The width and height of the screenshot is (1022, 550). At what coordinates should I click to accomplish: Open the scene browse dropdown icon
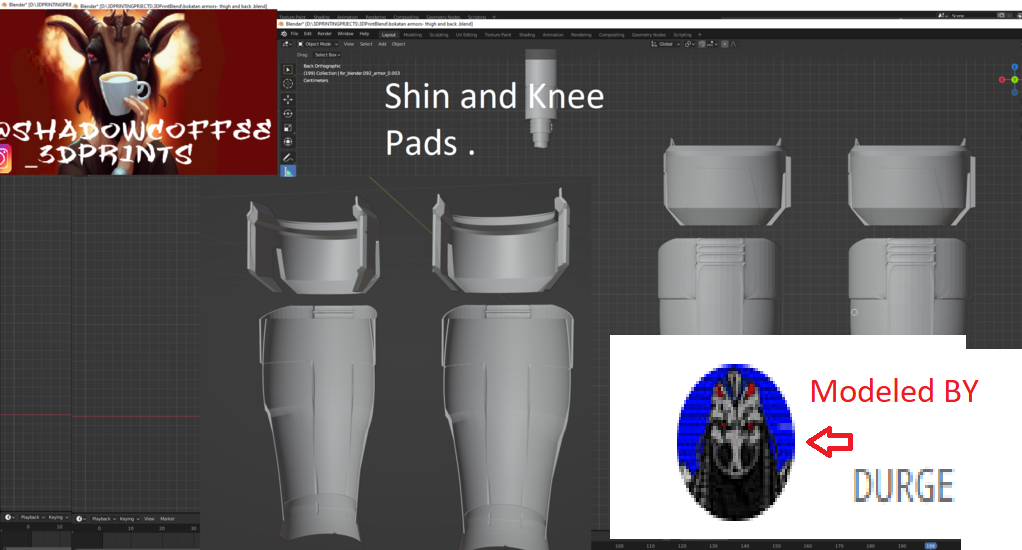pyautogui.click(x=944, y=16)
